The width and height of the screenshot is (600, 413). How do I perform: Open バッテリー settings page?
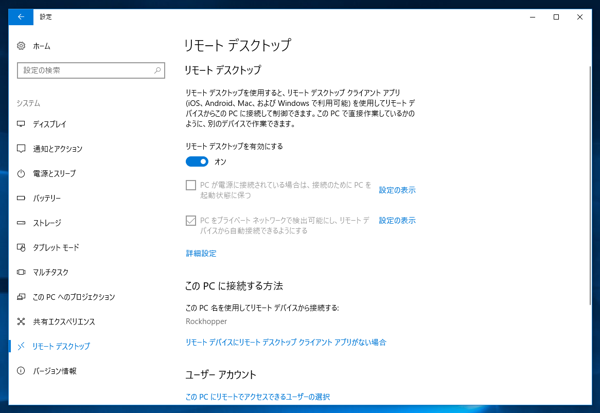point(47,198)
